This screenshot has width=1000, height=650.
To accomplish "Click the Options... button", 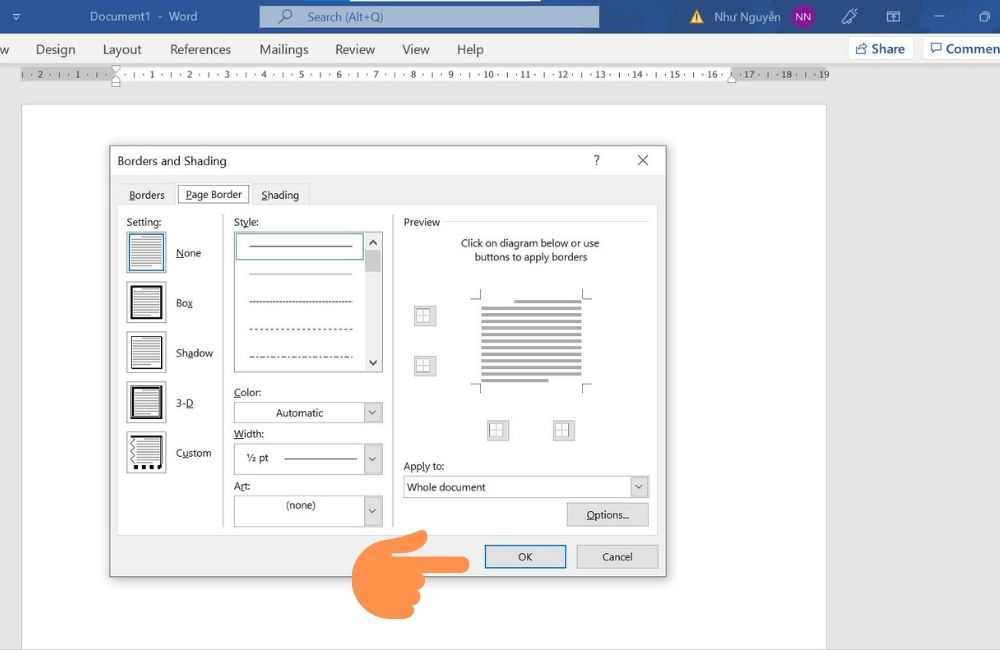I will (607, 515).
